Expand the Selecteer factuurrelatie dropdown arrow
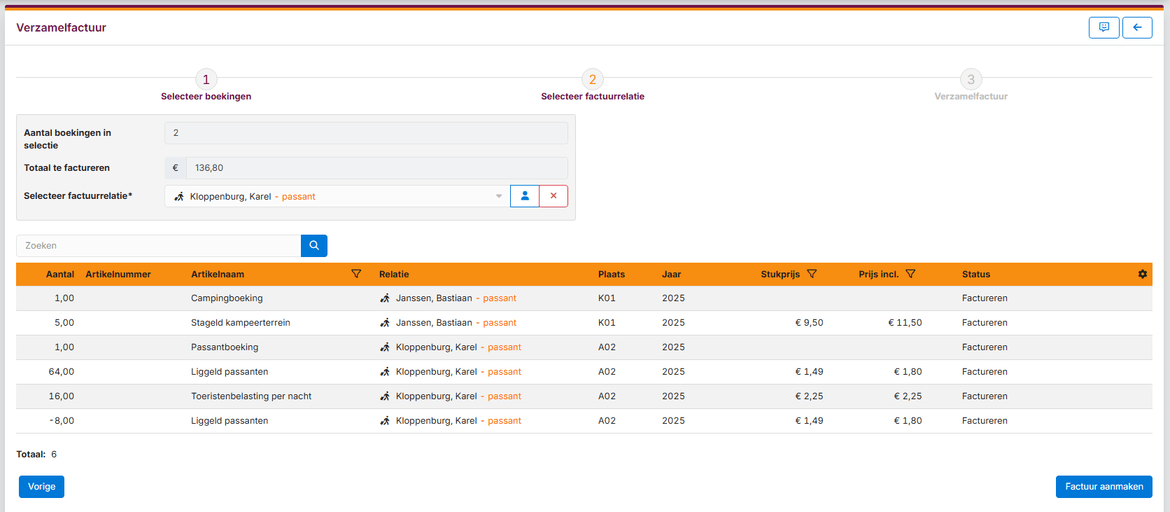The height and width of the screenshot is (512, 1170). point(499,197)
